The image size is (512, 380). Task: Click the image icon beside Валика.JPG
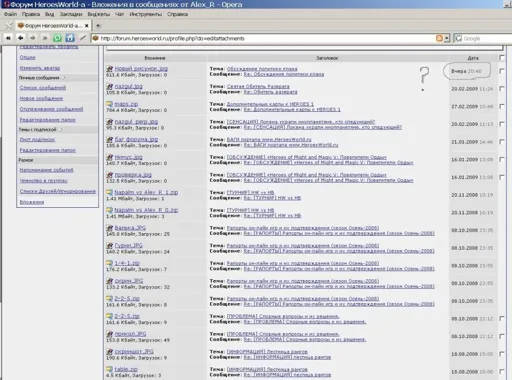(x=110, y=228)
